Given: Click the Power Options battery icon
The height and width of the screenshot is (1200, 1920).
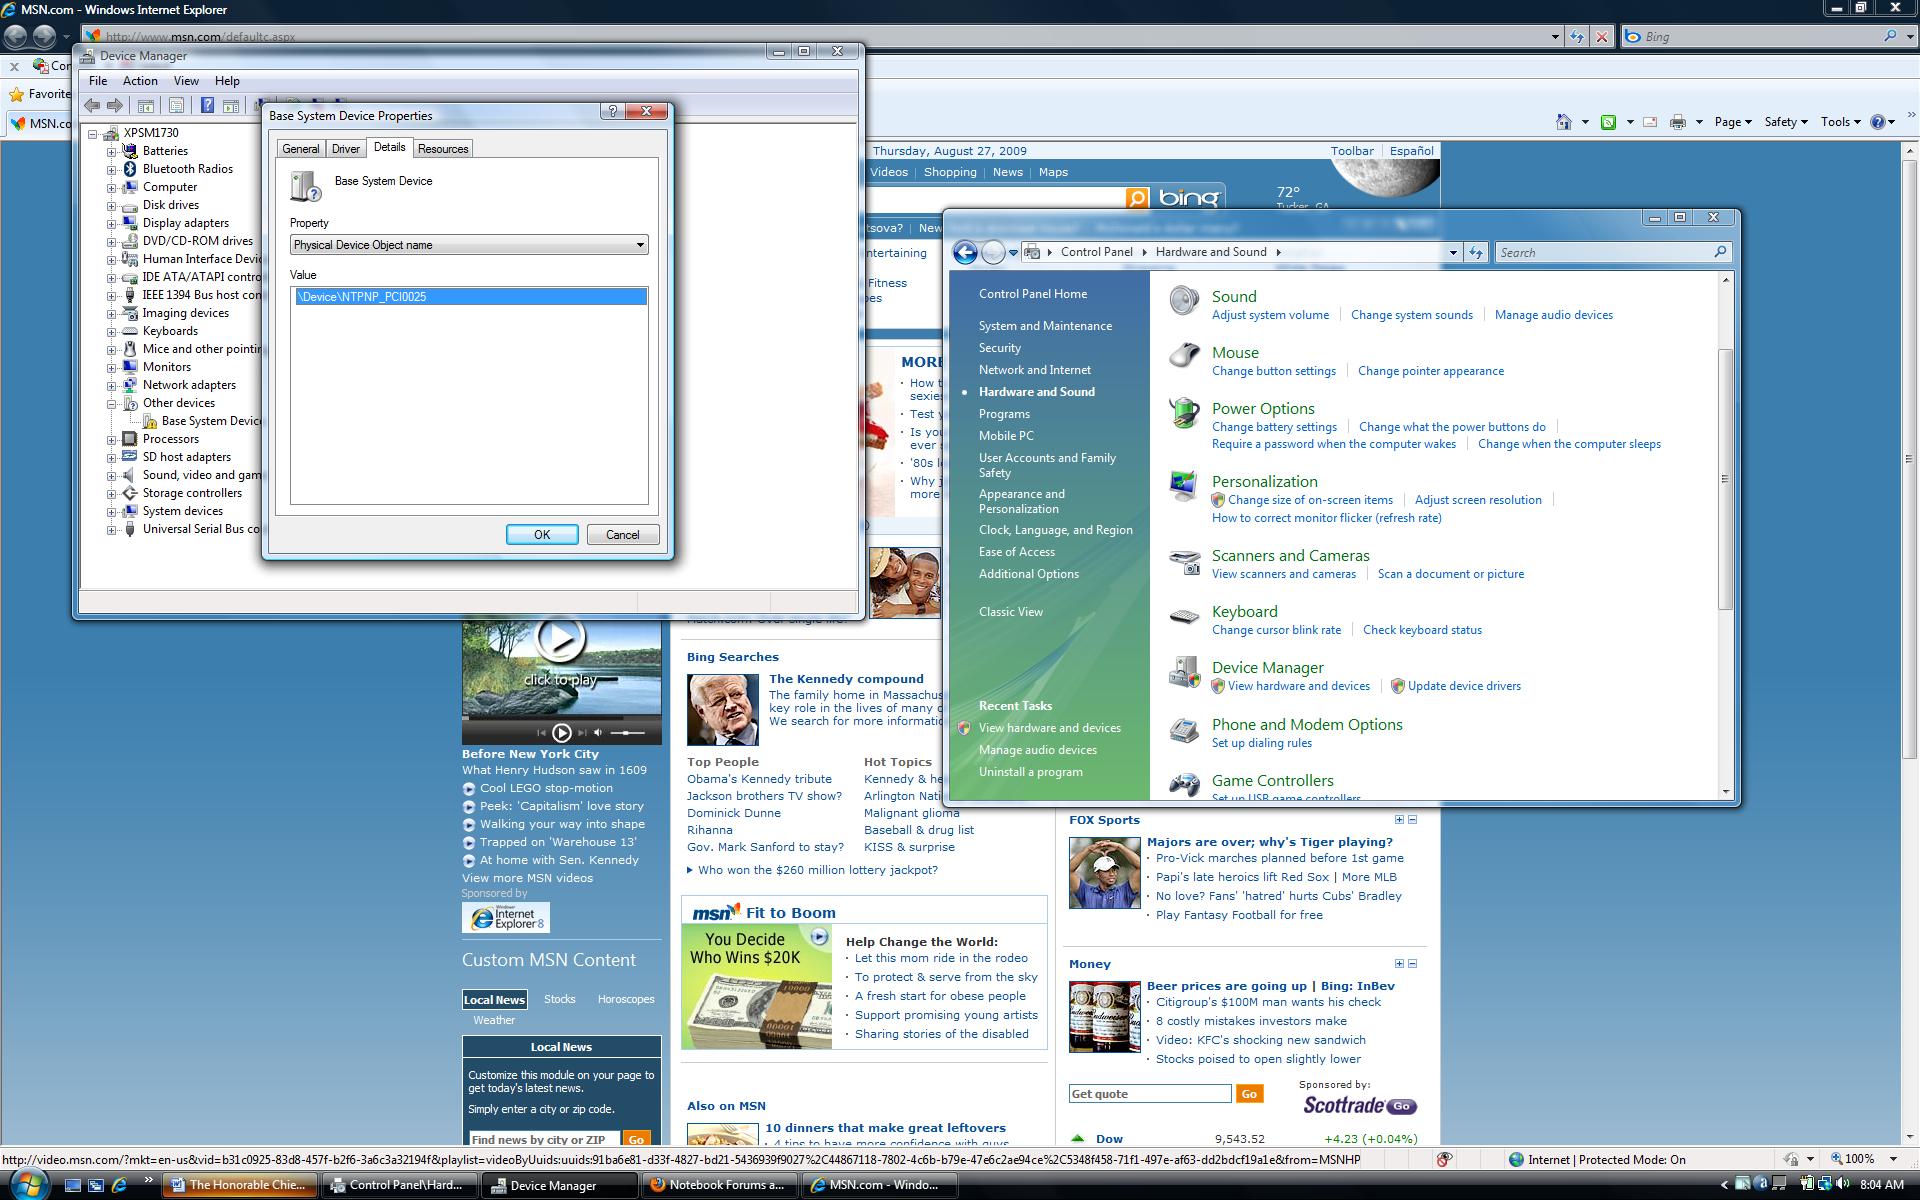Looking at the screenshot, I should click(1184, 412).
